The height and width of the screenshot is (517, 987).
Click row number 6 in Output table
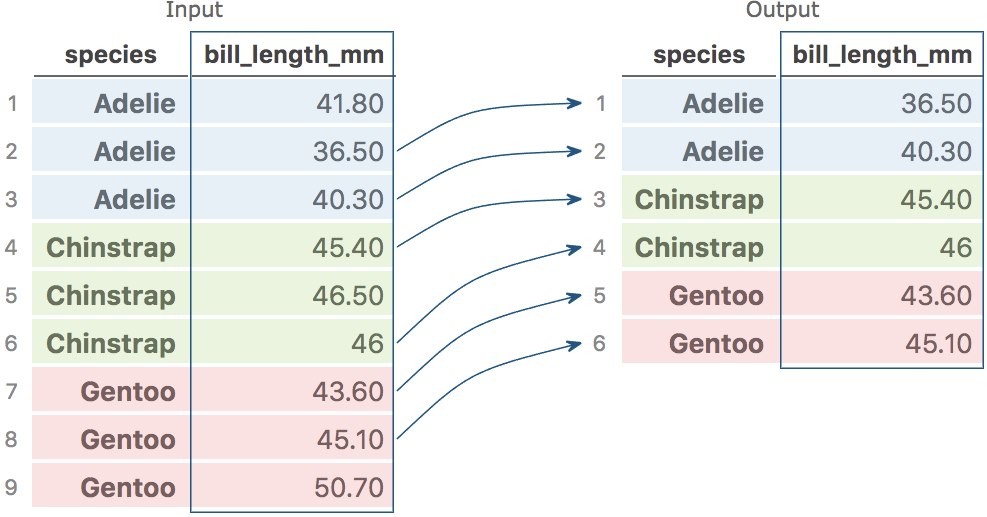tap(600, 344)
